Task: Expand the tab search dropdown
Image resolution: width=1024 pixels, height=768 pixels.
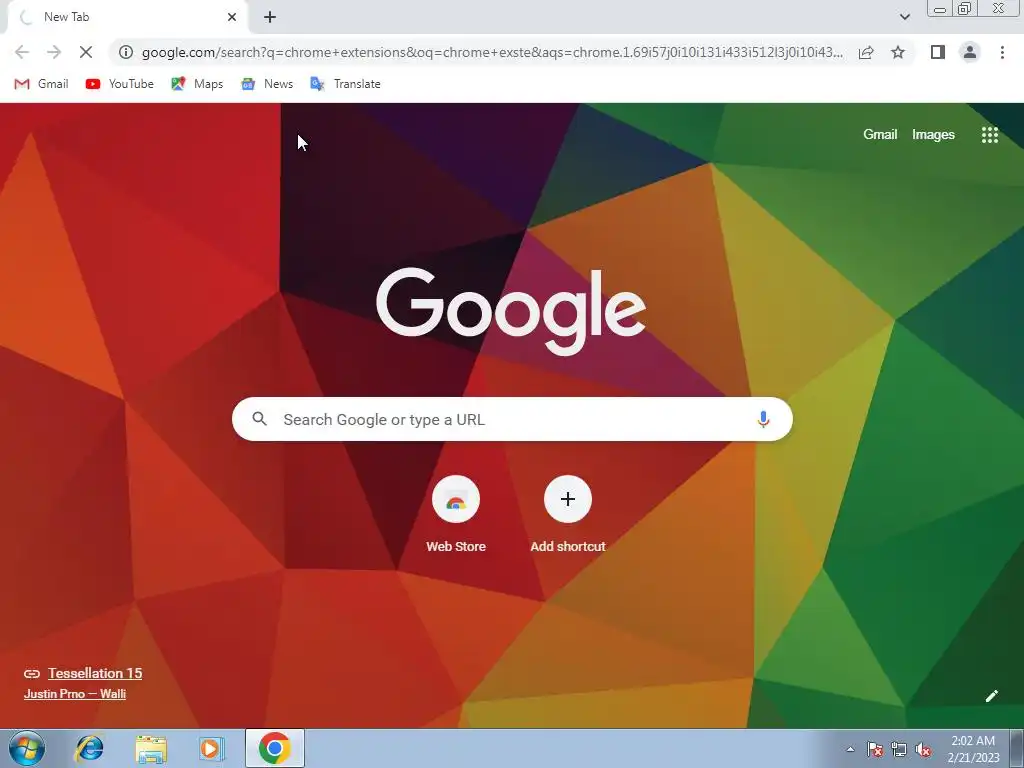Action: 904,17
